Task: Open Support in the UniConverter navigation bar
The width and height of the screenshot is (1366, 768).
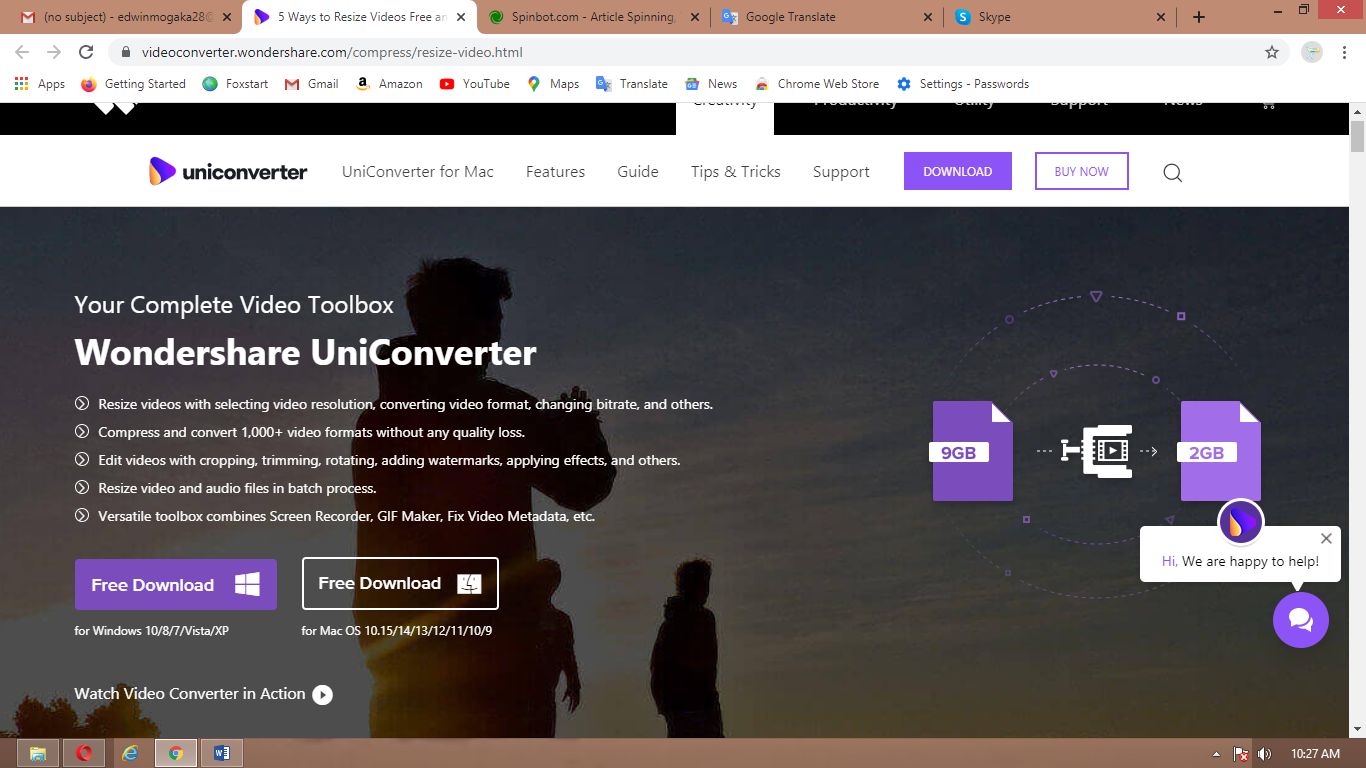Action: coord(841,171)
